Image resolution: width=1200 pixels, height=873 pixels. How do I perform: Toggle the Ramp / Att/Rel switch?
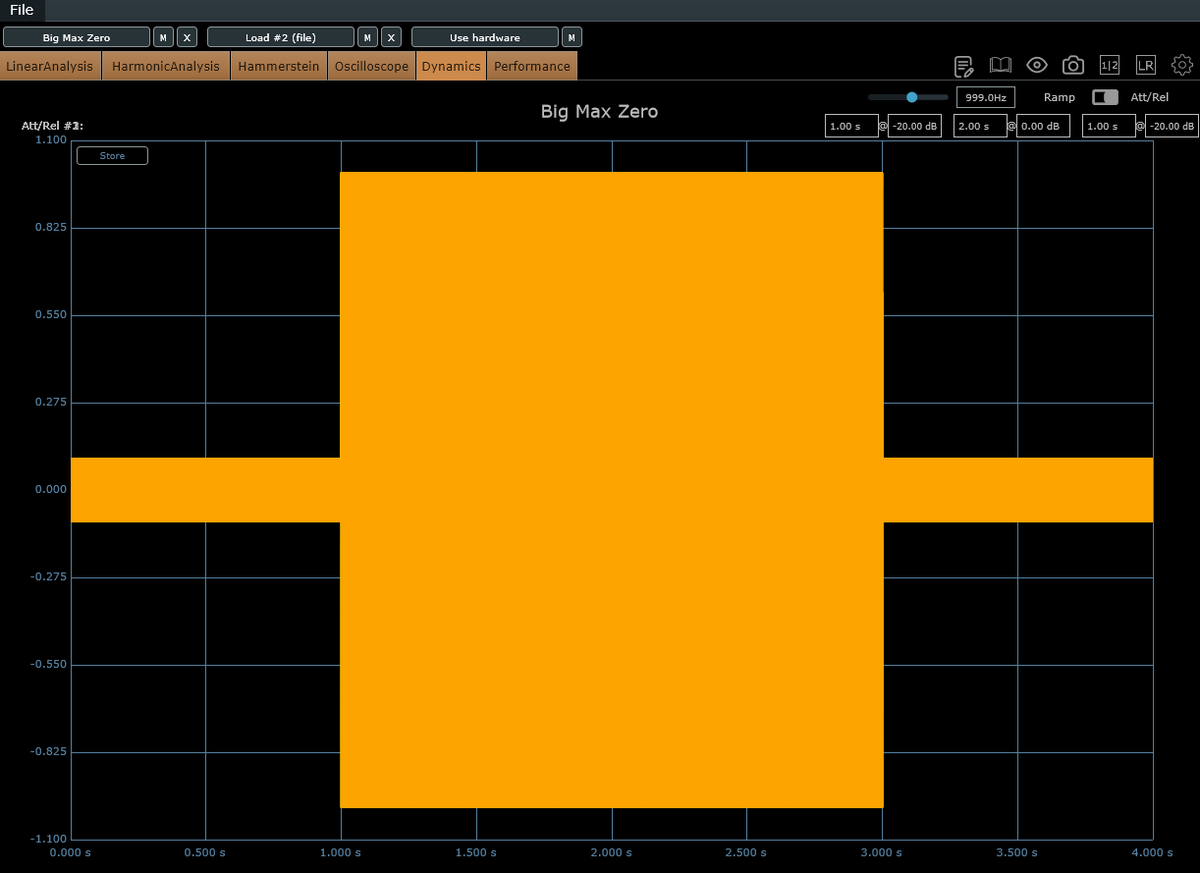click(1104, 97)
